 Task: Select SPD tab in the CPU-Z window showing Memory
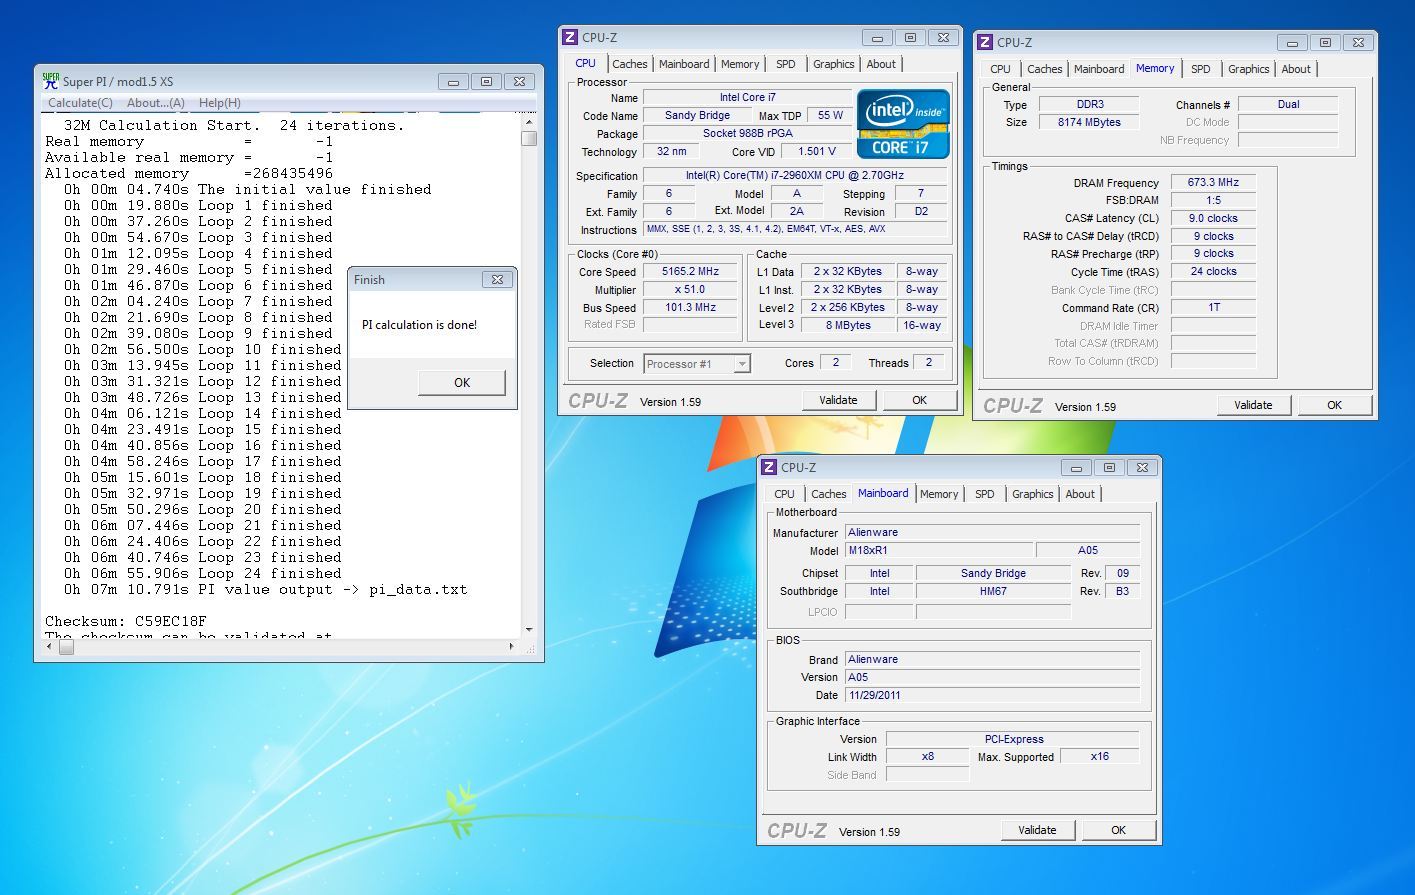pos(1201,69)
